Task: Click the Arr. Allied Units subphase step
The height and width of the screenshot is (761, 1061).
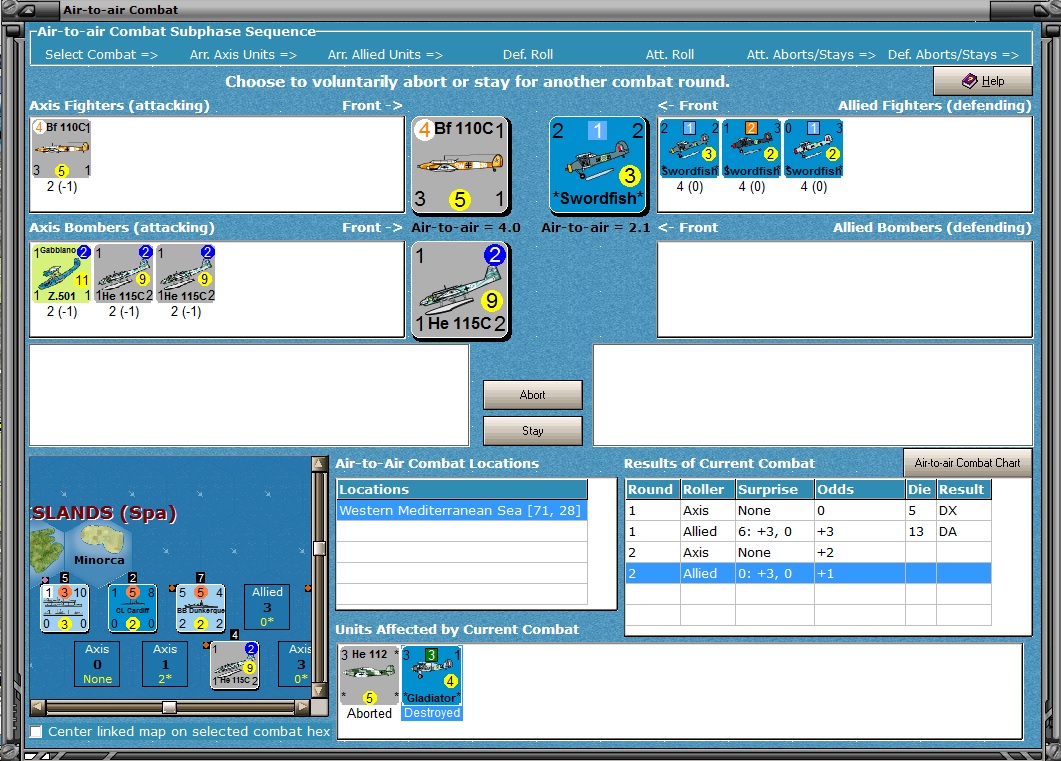Action: (385, 55)
